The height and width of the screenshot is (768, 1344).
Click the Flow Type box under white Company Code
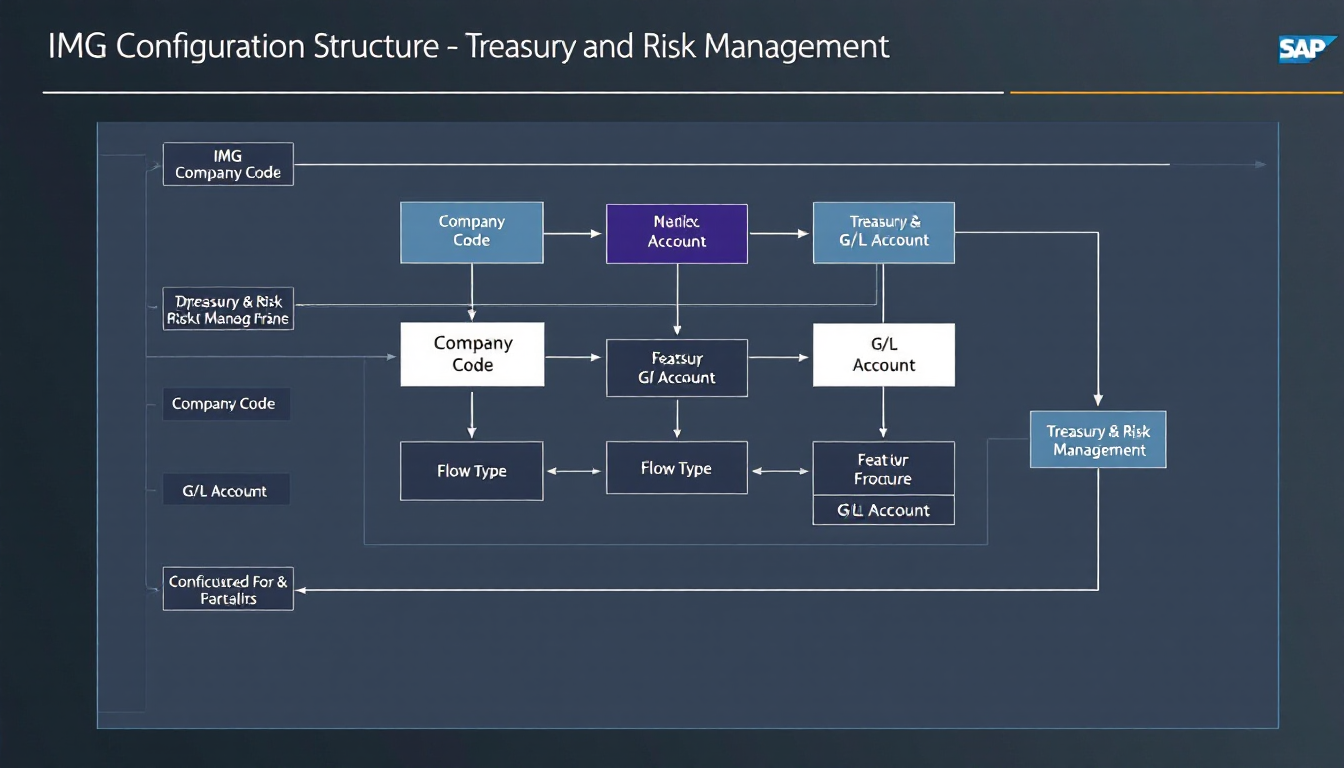[x=472, y=471]
